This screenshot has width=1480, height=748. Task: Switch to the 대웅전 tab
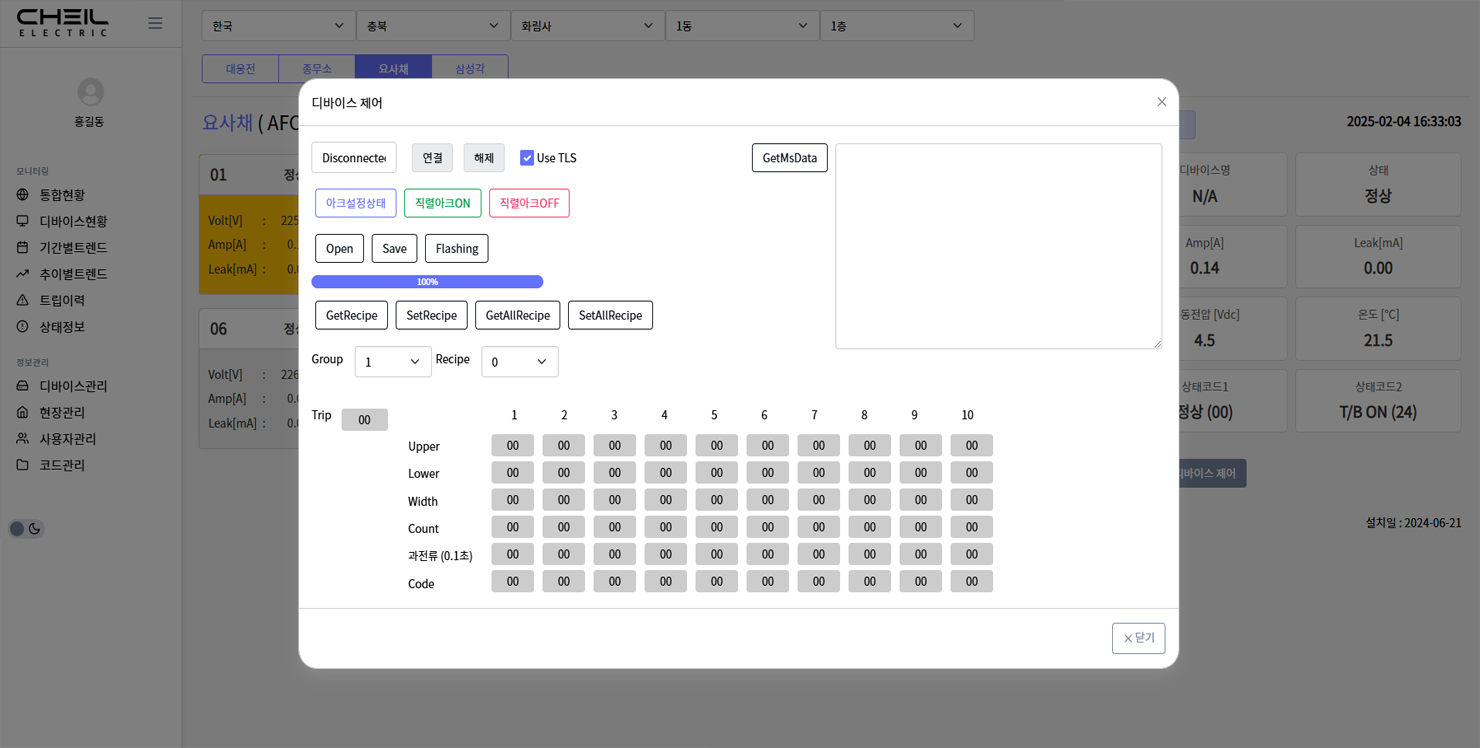(x=240, y=69)
